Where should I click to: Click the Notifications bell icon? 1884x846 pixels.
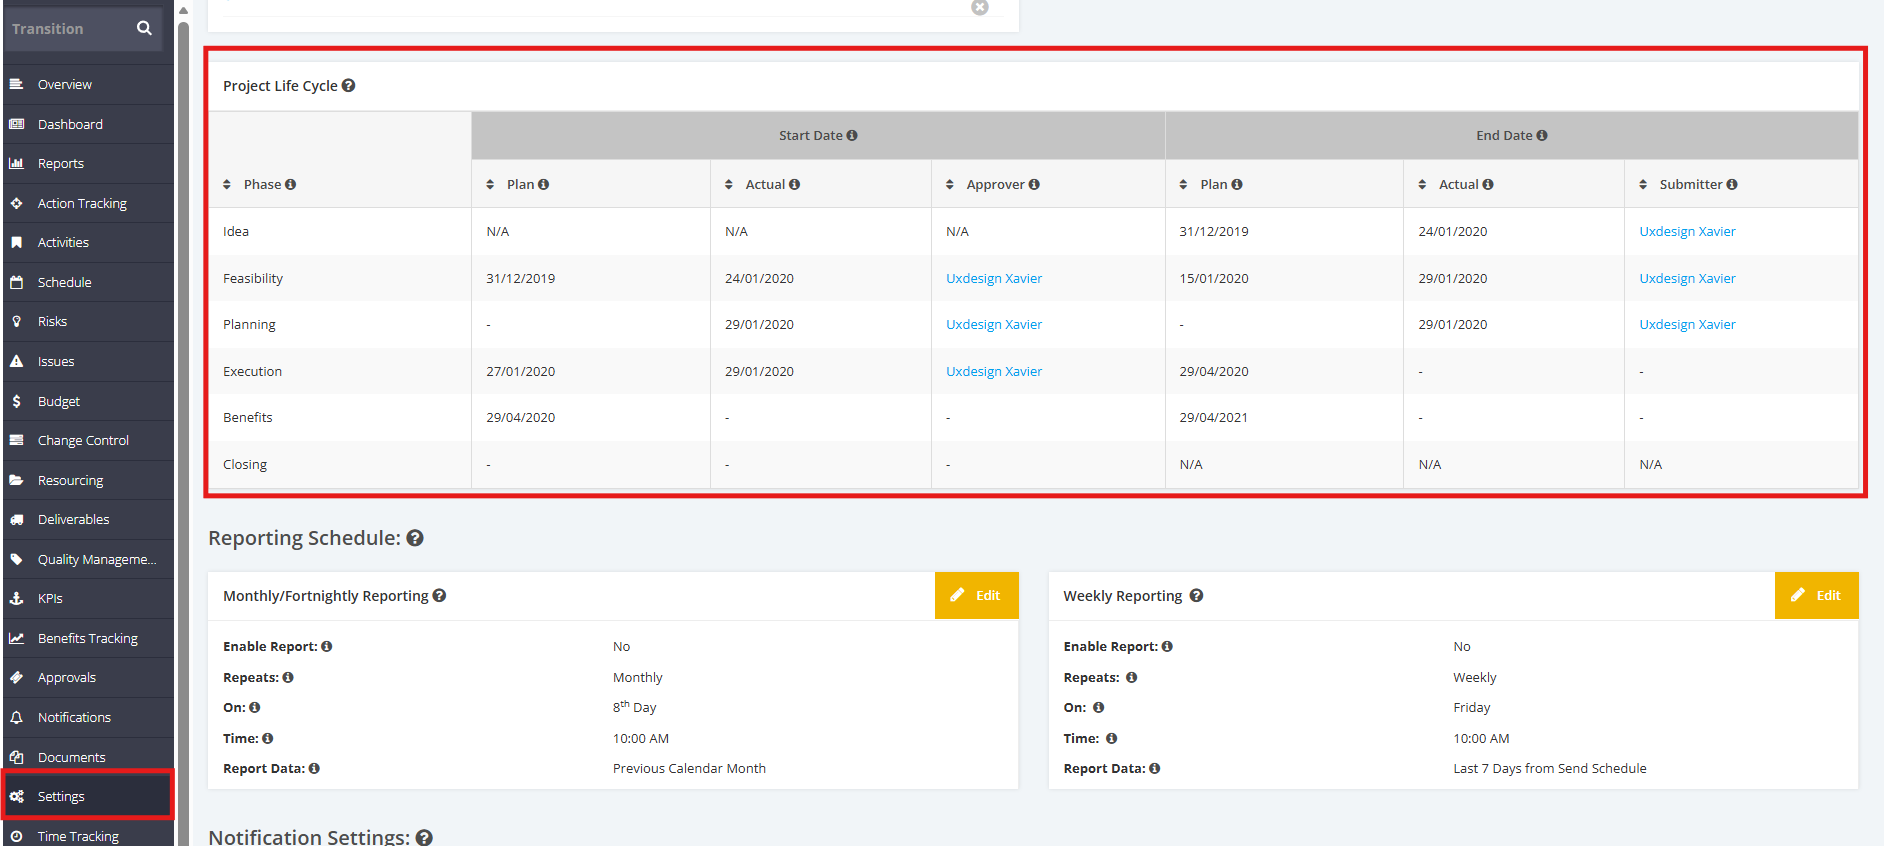[x=16, y=718]
